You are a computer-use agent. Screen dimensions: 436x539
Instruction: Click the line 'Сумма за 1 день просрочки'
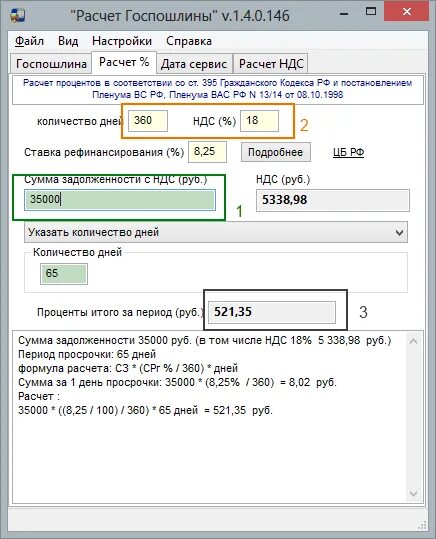(177, 382)
